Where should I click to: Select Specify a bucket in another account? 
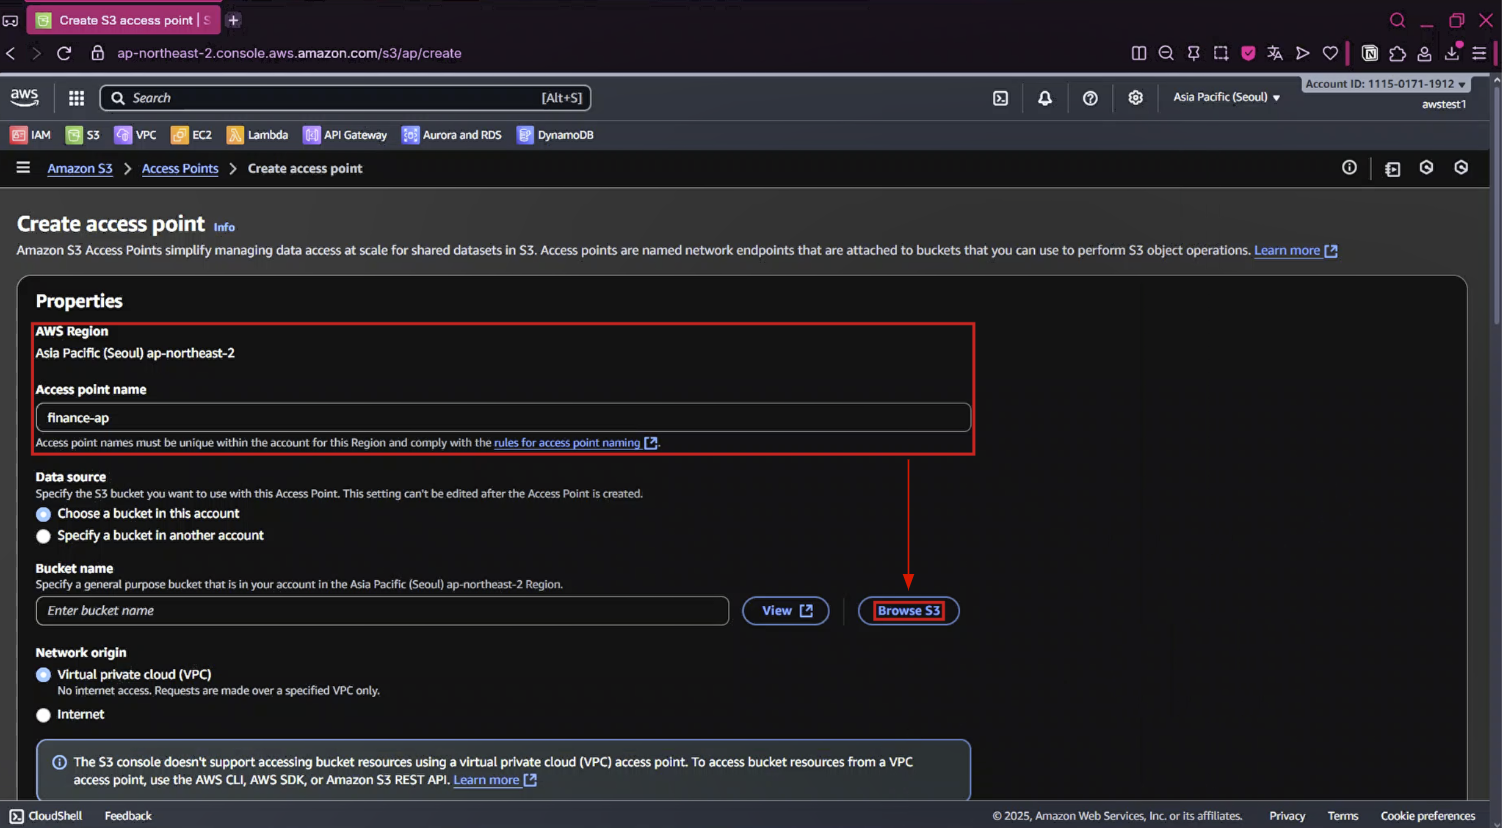point(43,536)
